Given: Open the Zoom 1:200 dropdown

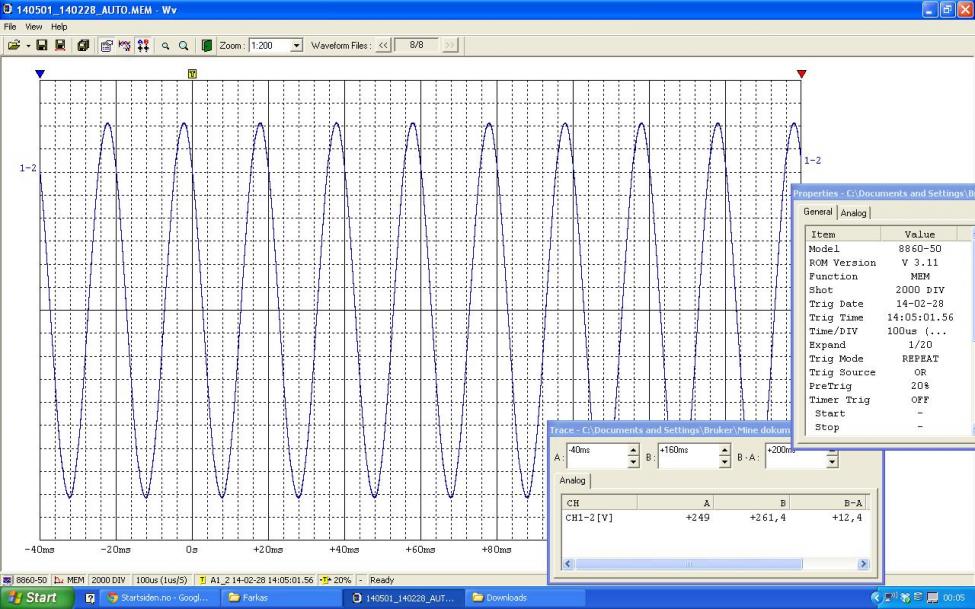Looking at the screenshot, I should [295, 46].
